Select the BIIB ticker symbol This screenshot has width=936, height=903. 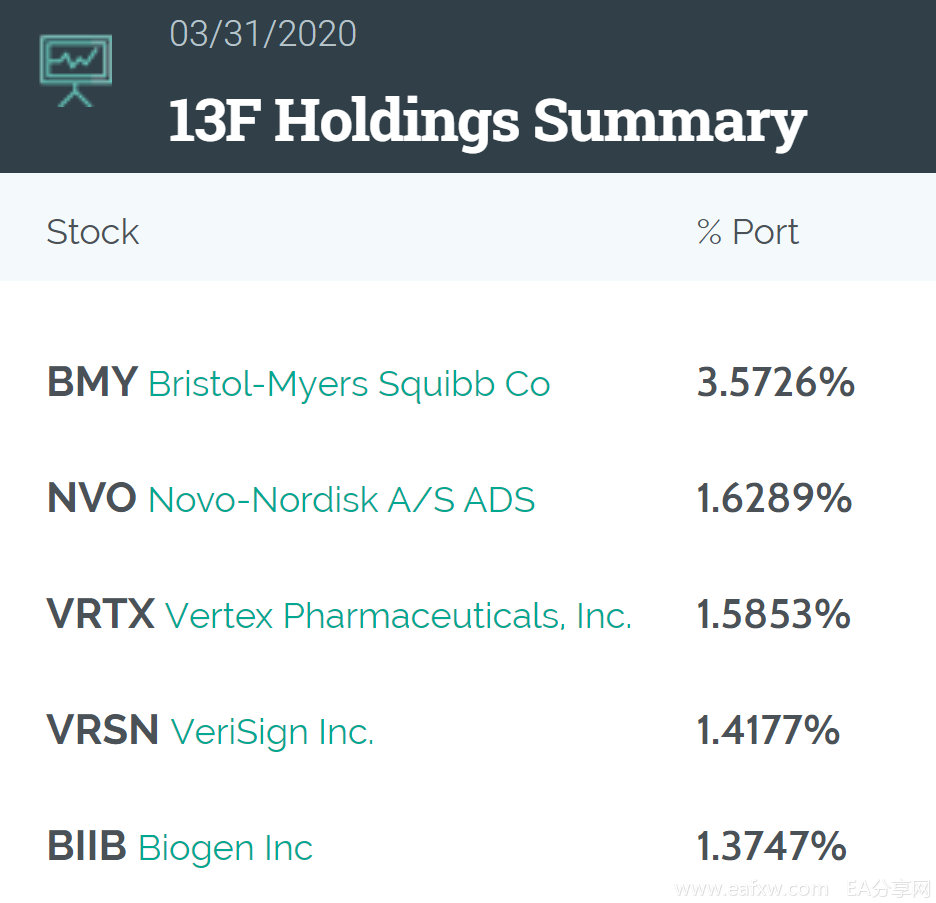(x=87, y=846)
